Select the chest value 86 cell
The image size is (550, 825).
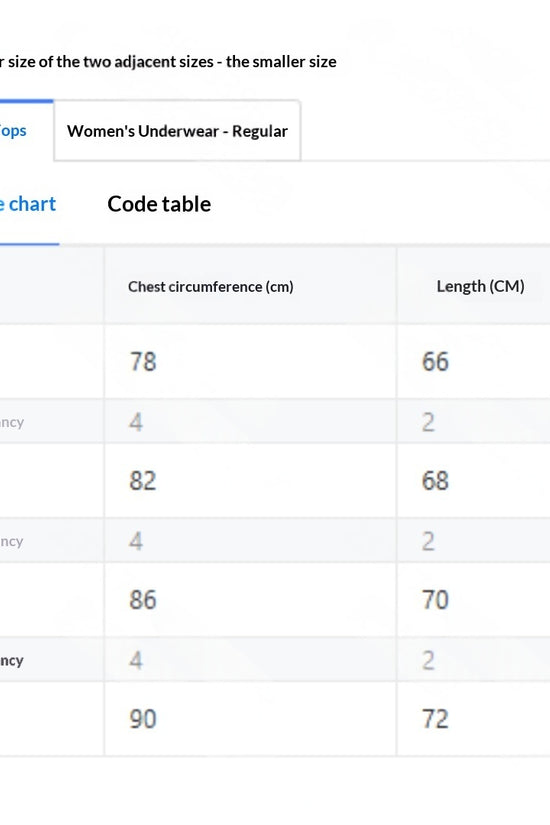(250, 599)
